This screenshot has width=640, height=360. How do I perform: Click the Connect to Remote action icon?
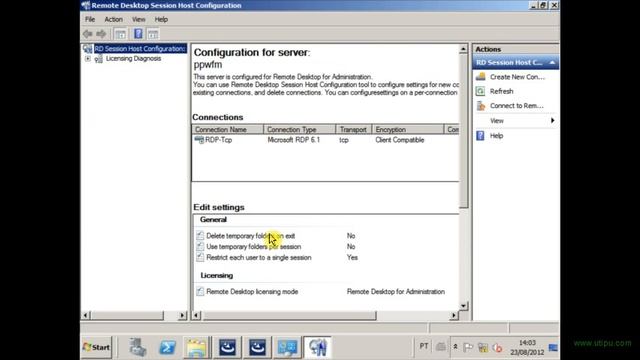(481, 106)
